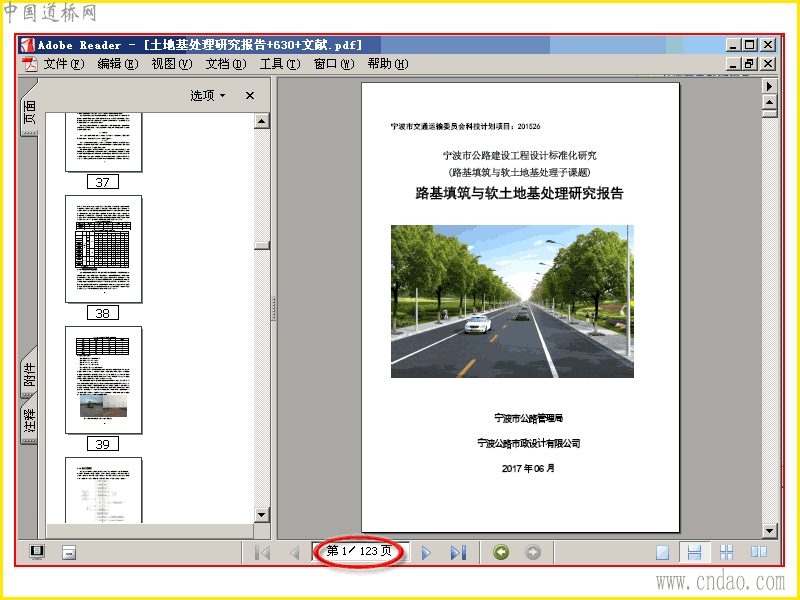
Task: Switch to the 页面 side tab
Action: coord(30,111)
